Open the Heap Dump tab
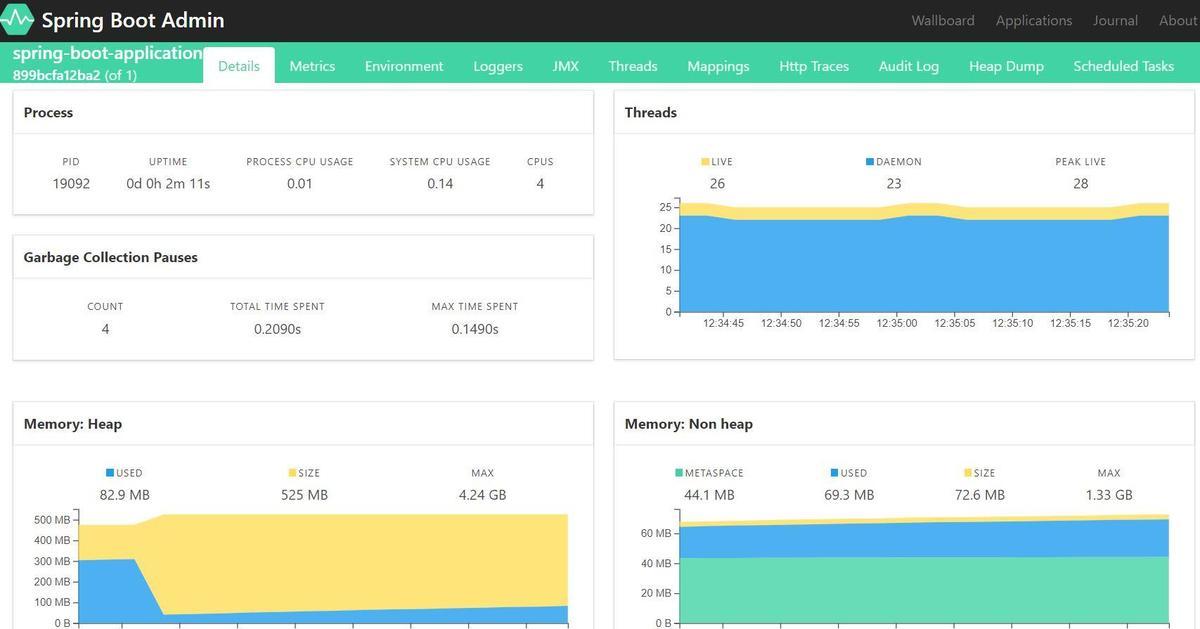The image size is (1200, 629). 1006,65
